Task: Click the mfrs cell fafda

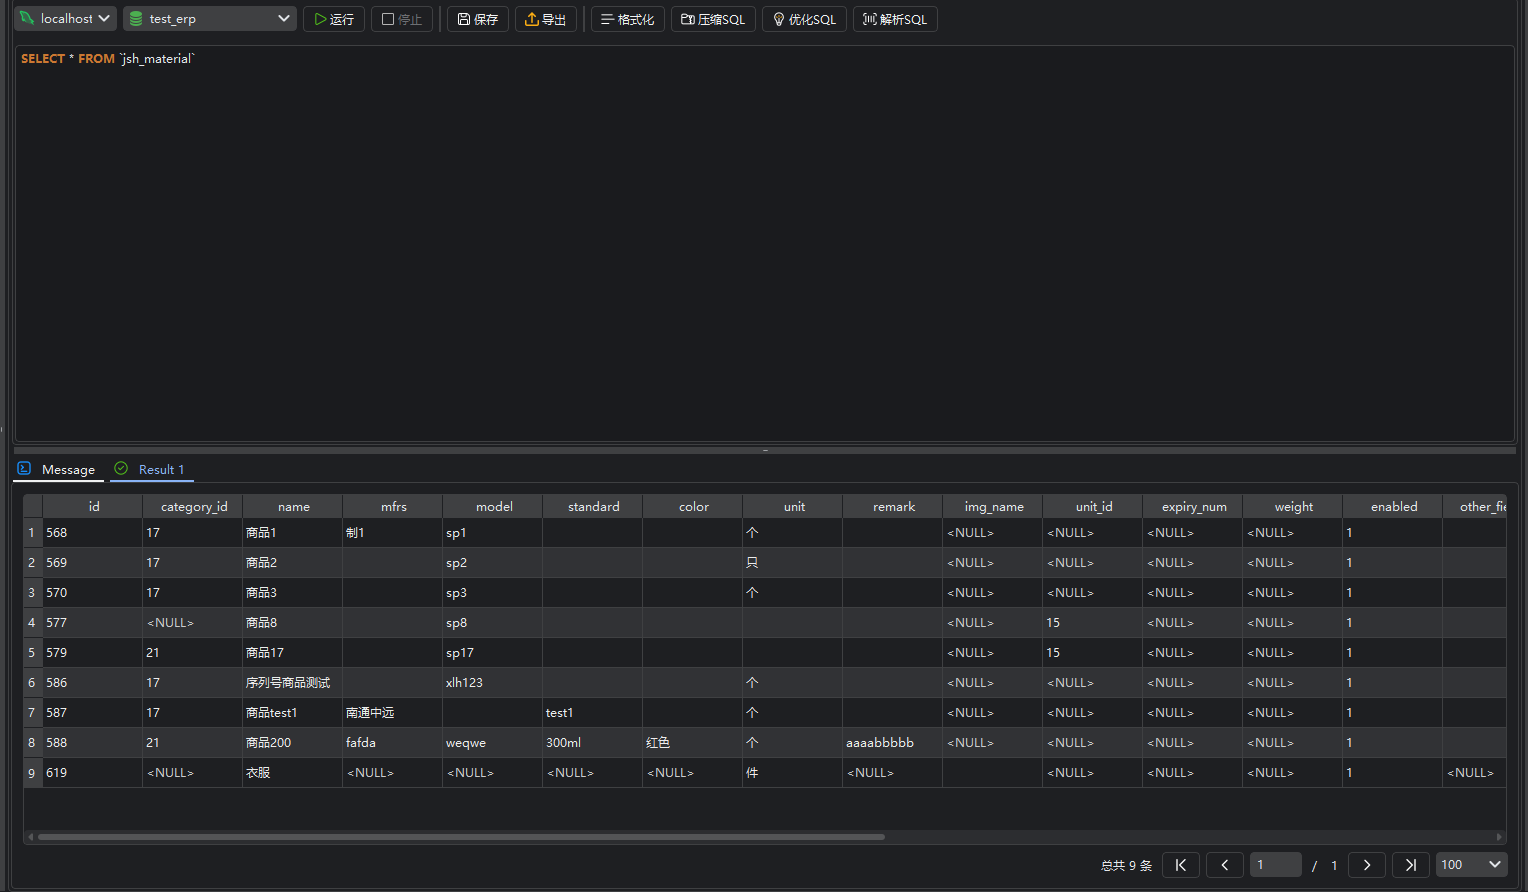Action: pyautogui.click(x=393, y=743)
